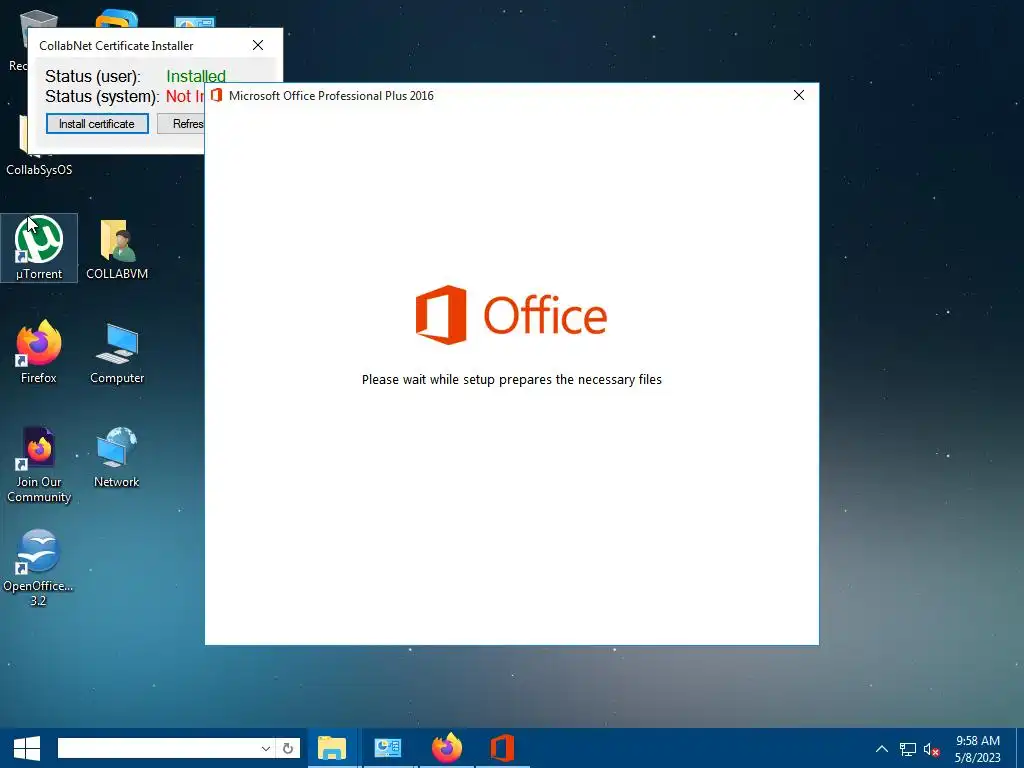
Task: Click the Office icon in setup title bar
Action: [x=217, y=95]
